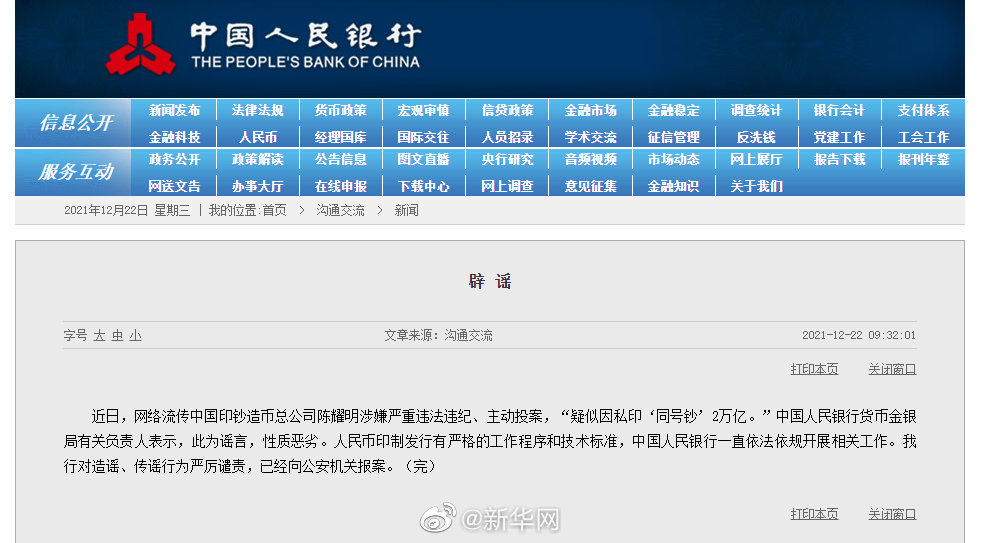Screen dimensions: 984x543
Task: Select 宏观审慎 in navigation
Action: coord(424,110)
